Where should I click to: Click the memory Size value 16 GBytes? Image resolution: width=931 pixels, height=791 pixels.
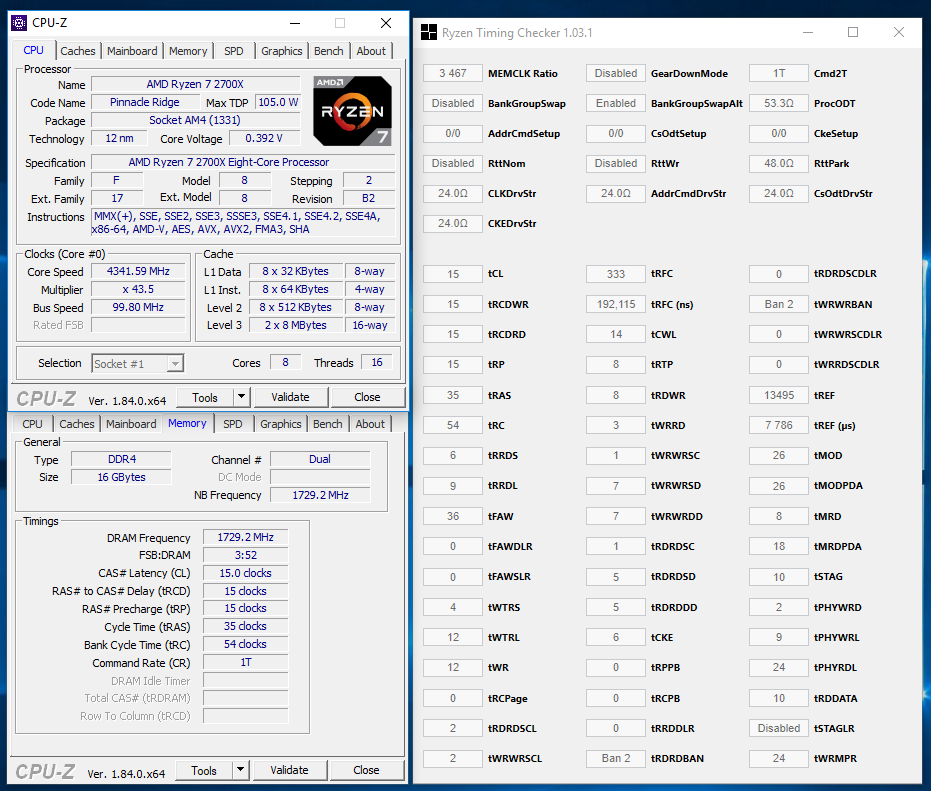click(x=121, y=477)
